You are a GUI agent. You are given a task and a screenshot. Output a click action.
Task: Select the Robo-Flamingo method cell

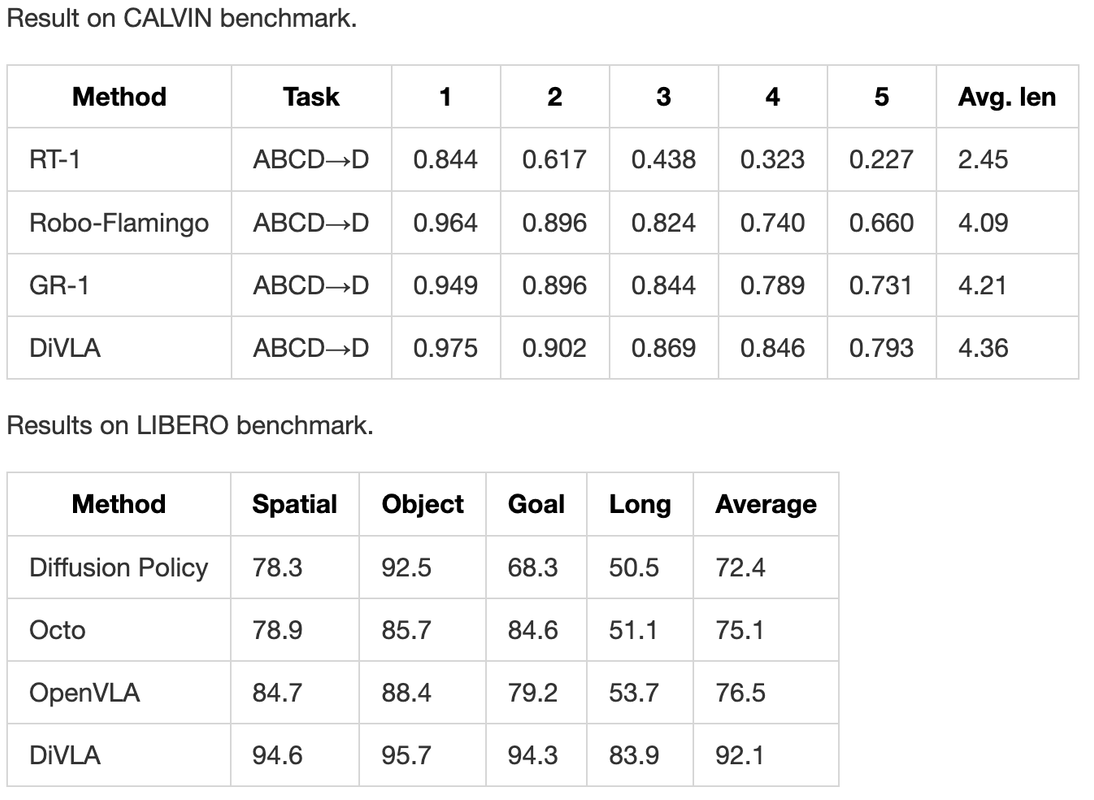pyautogui.click(x=119, y=222)
